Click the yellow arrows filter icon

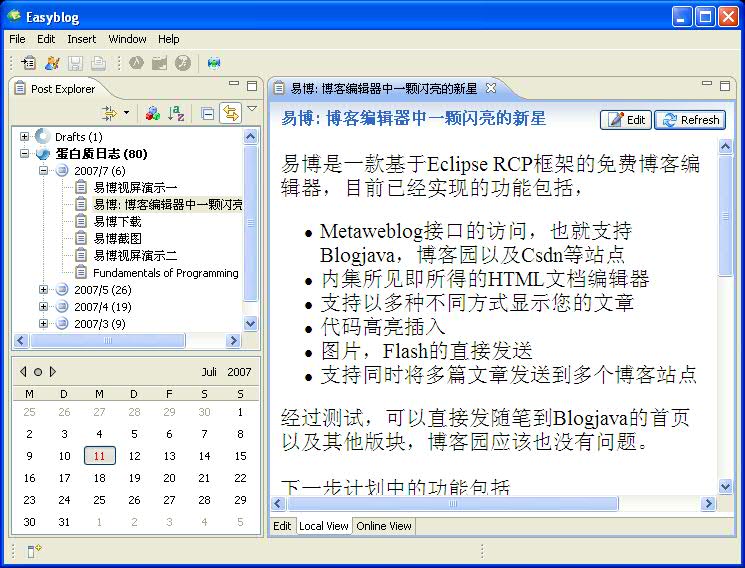tap(109, 113)
